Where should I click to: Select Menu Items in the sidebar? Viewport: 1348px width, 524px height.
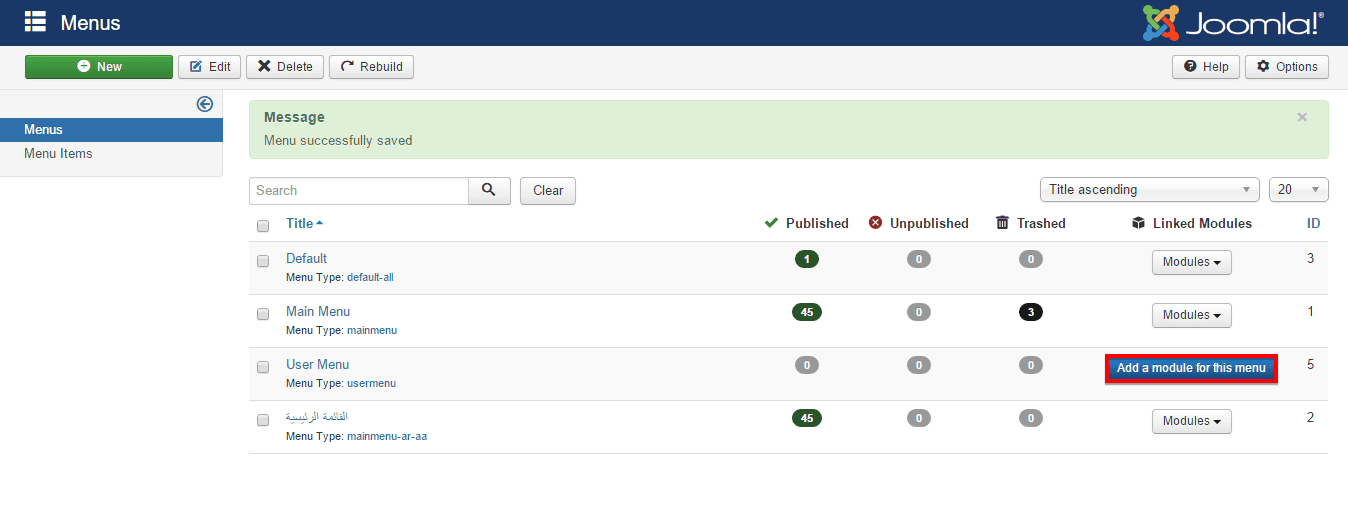tap(58, 154)
